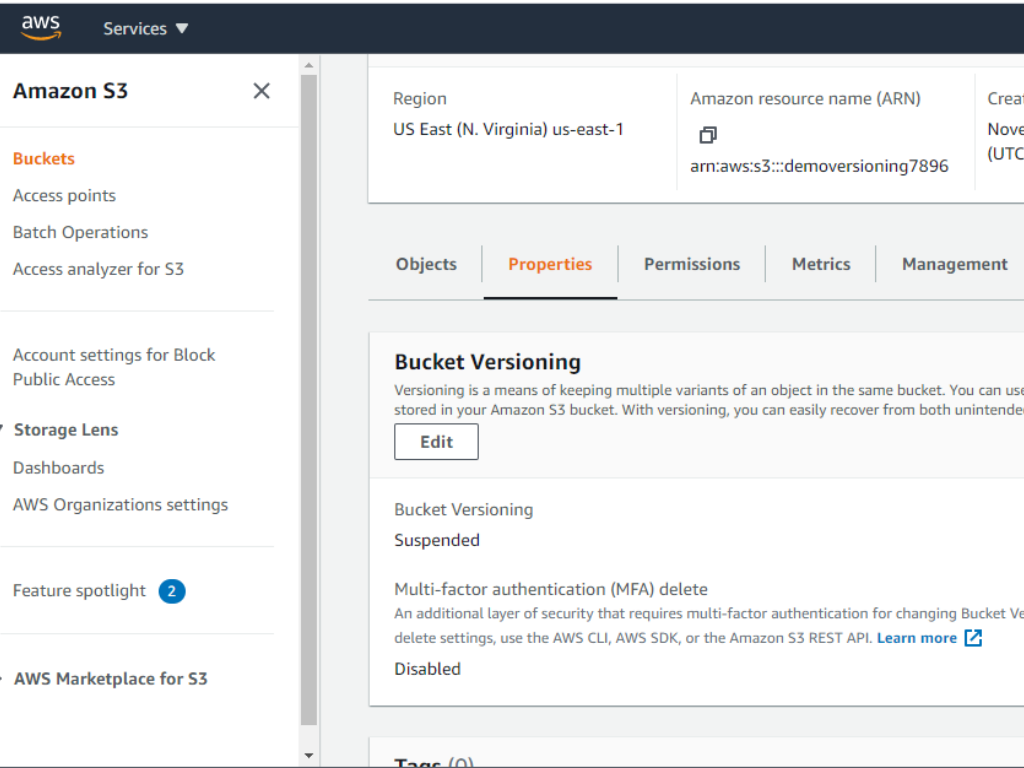The width and height of the screenshot is (1024, 768).
Task: Open the Learn more link
Action: (x=916, y=638)
